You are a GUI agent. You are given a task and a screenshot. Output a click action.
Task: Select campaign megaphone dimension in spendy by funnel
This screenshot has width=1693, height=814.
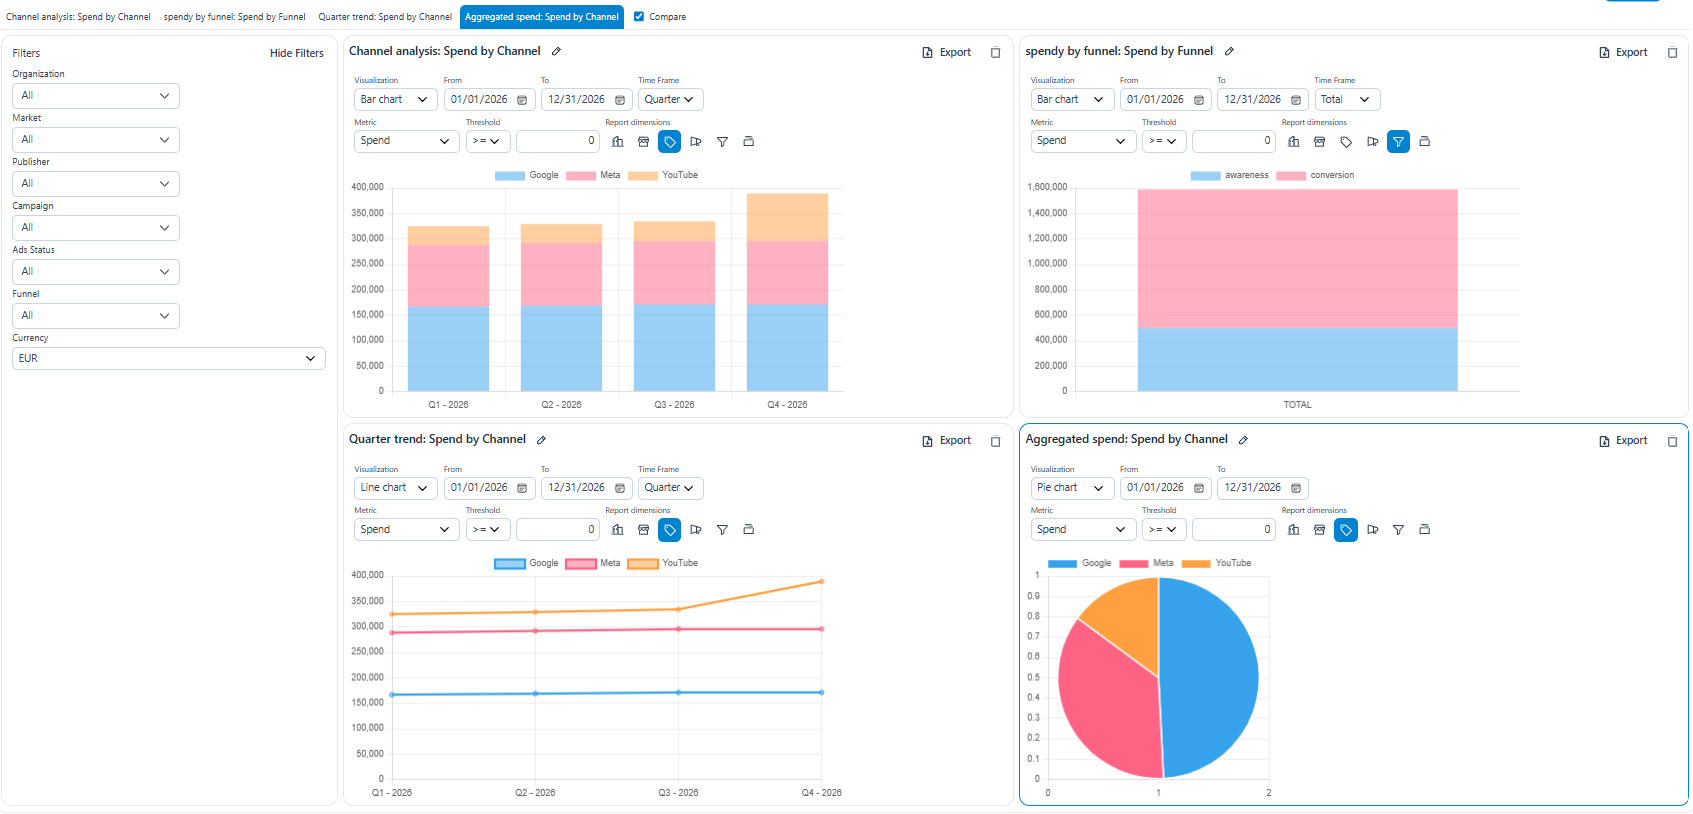click(1372, 142)
